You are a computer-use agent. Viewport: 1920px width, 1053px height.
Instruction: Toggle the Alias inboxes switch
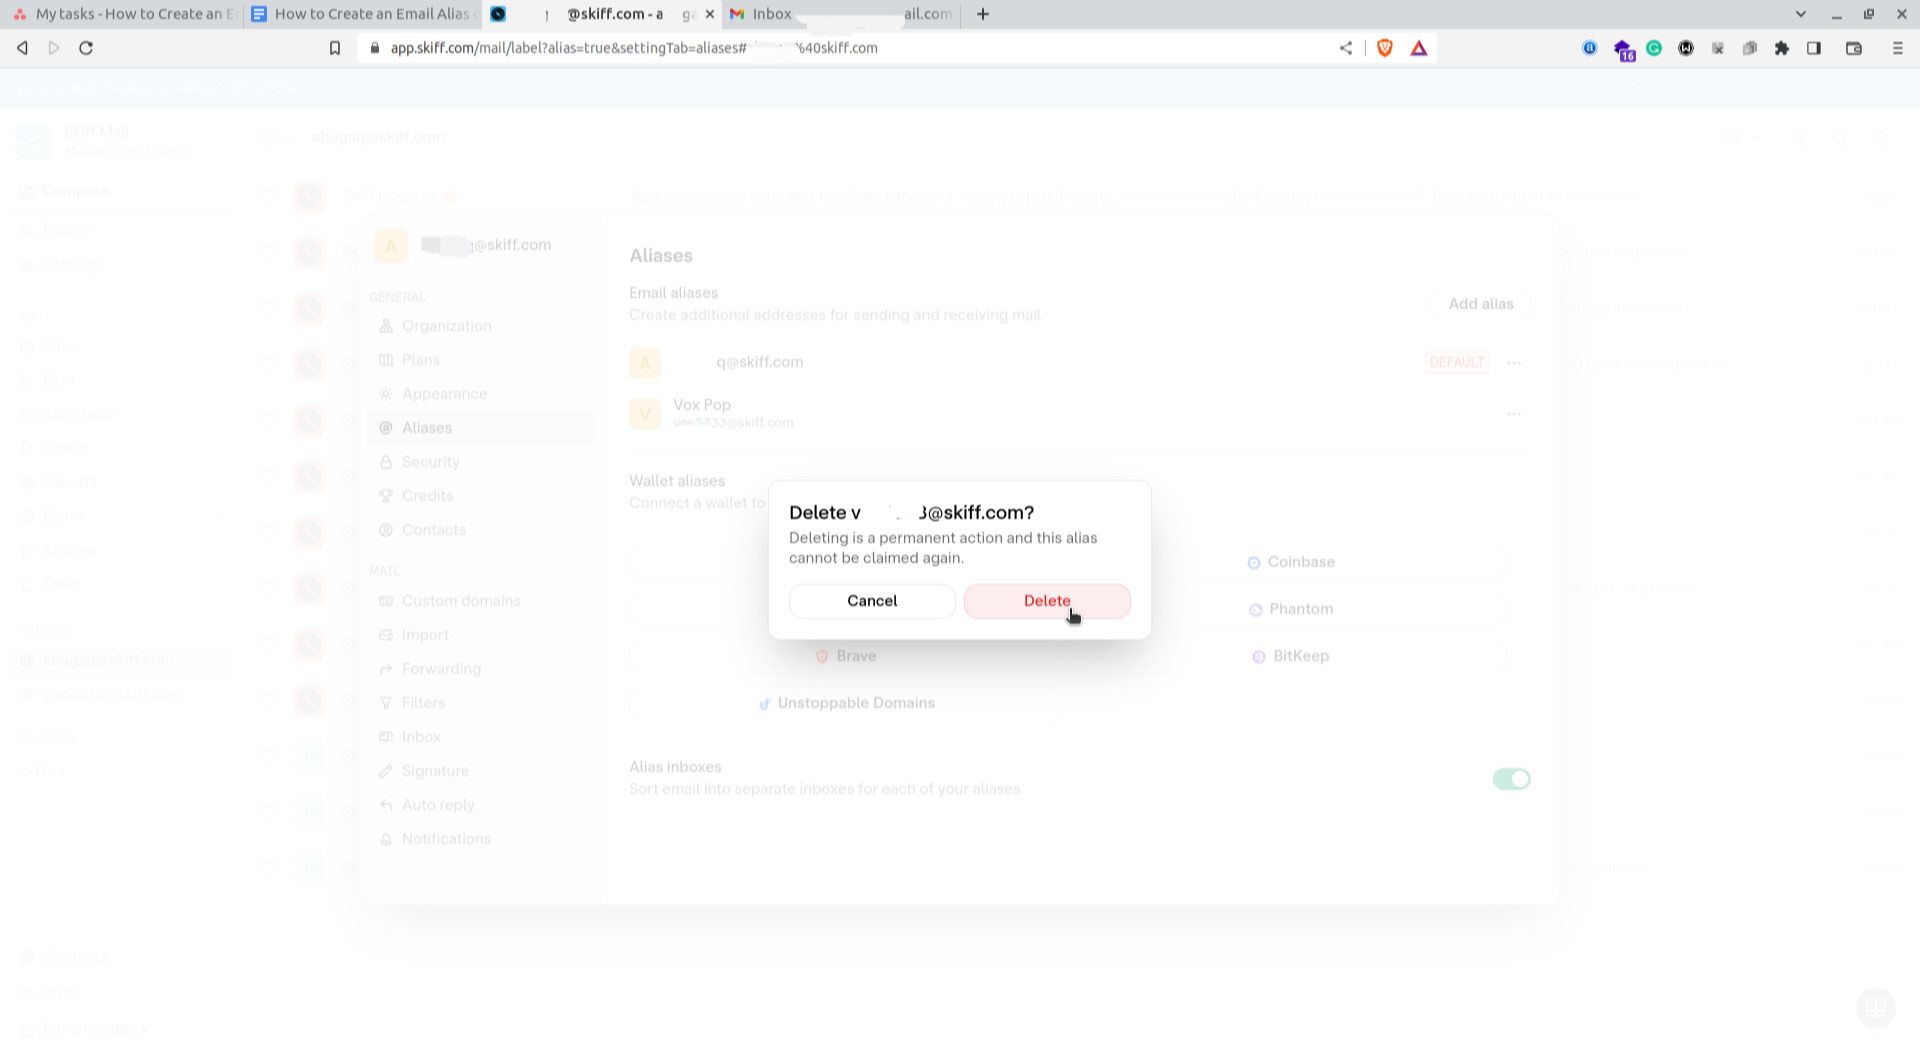[1510, 779]
